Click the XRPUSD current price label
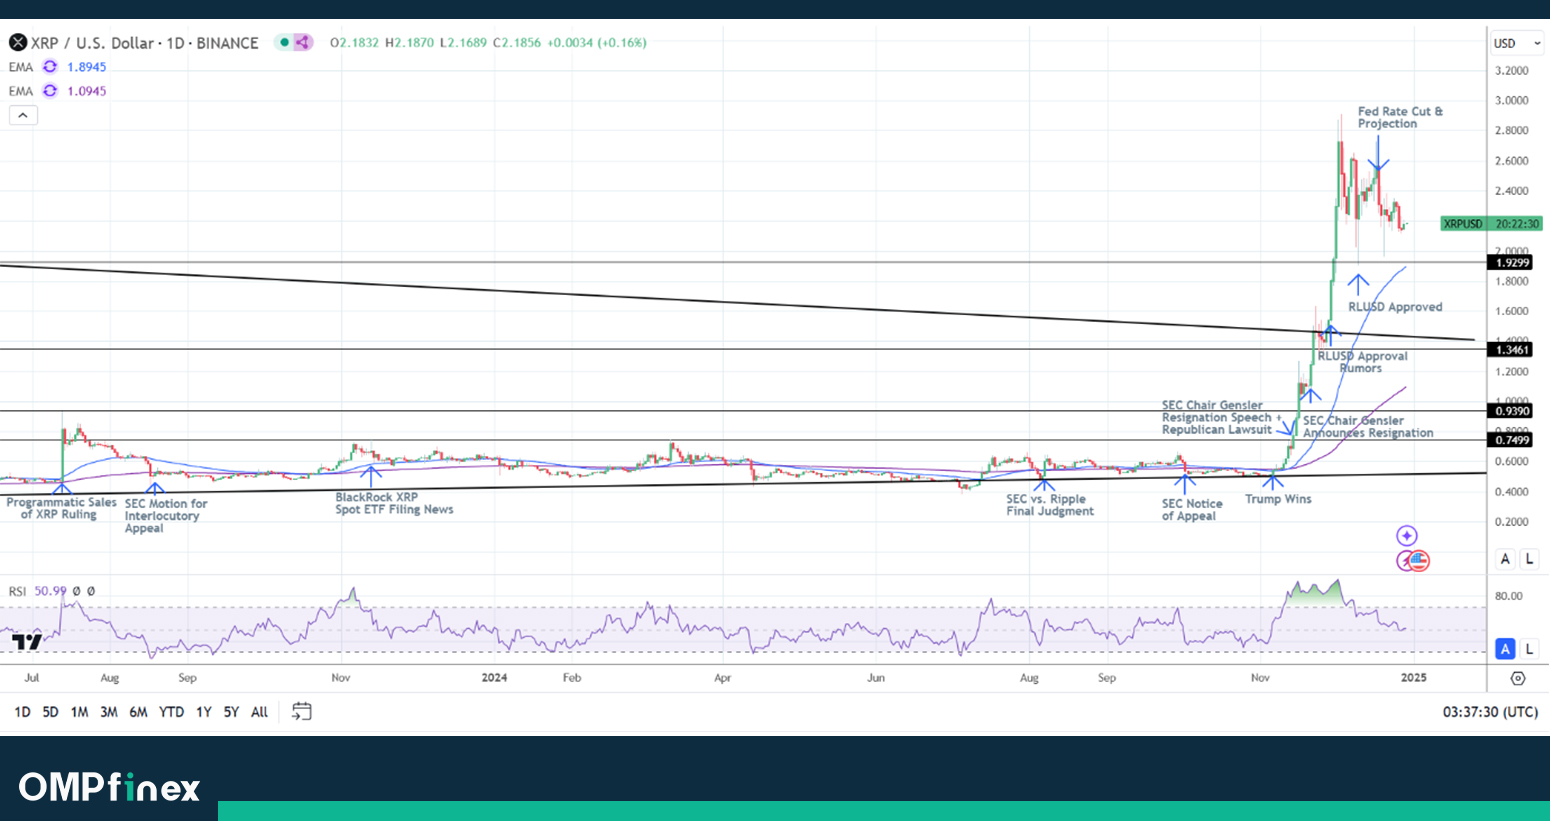The width and height of the screenshot is (1550, 821). tap(1491, 224)
